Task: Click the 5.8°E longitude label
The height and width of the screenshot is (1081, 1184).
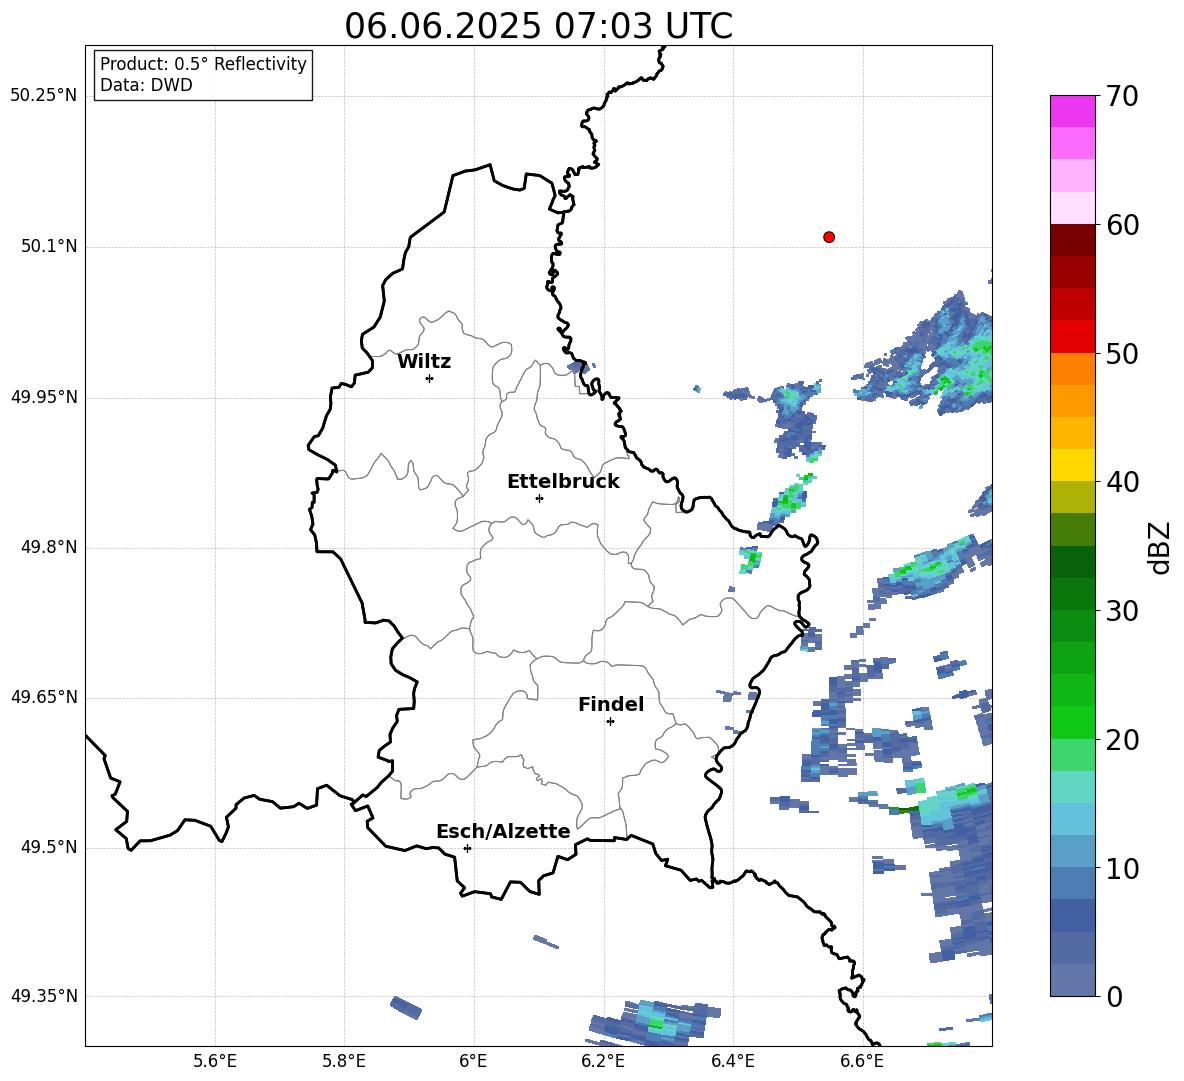Action: 344,1062
